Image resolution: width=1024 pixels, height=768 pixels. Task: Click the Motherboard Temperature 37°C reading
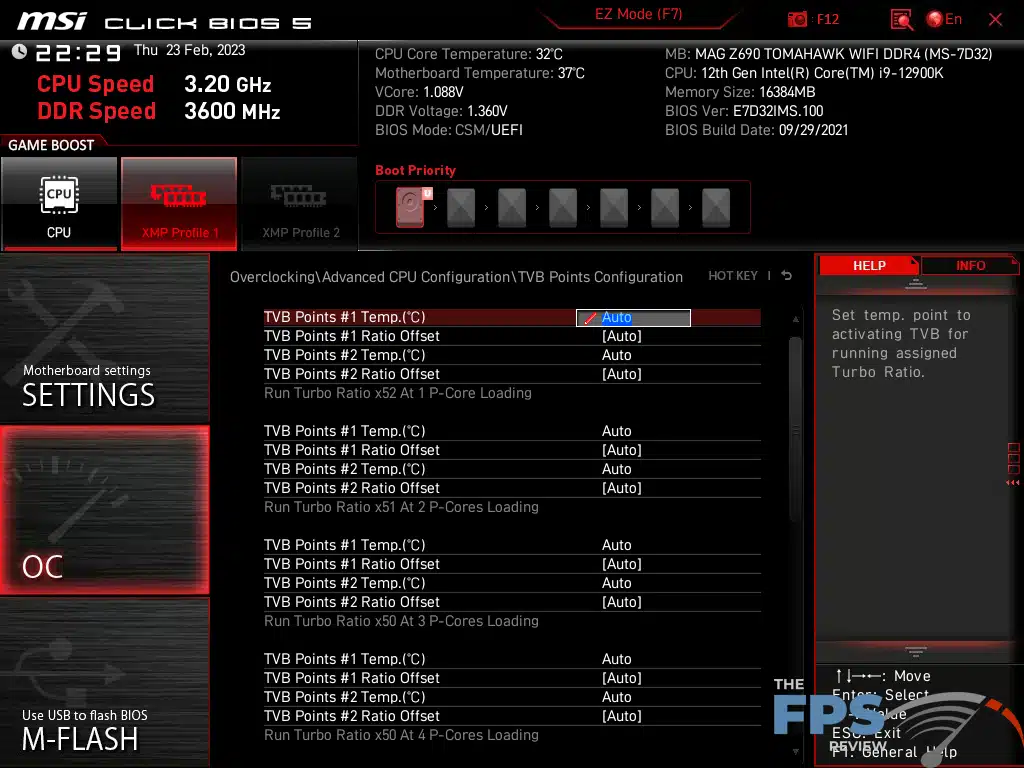coord(479,73)
